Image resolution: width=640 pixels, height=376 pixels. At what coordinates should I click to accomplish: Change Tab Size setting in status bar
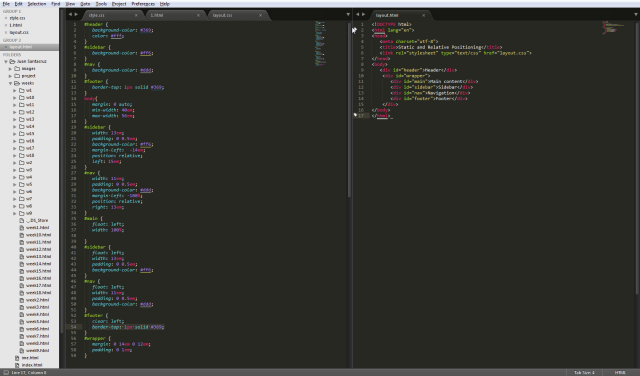point(584,373)
